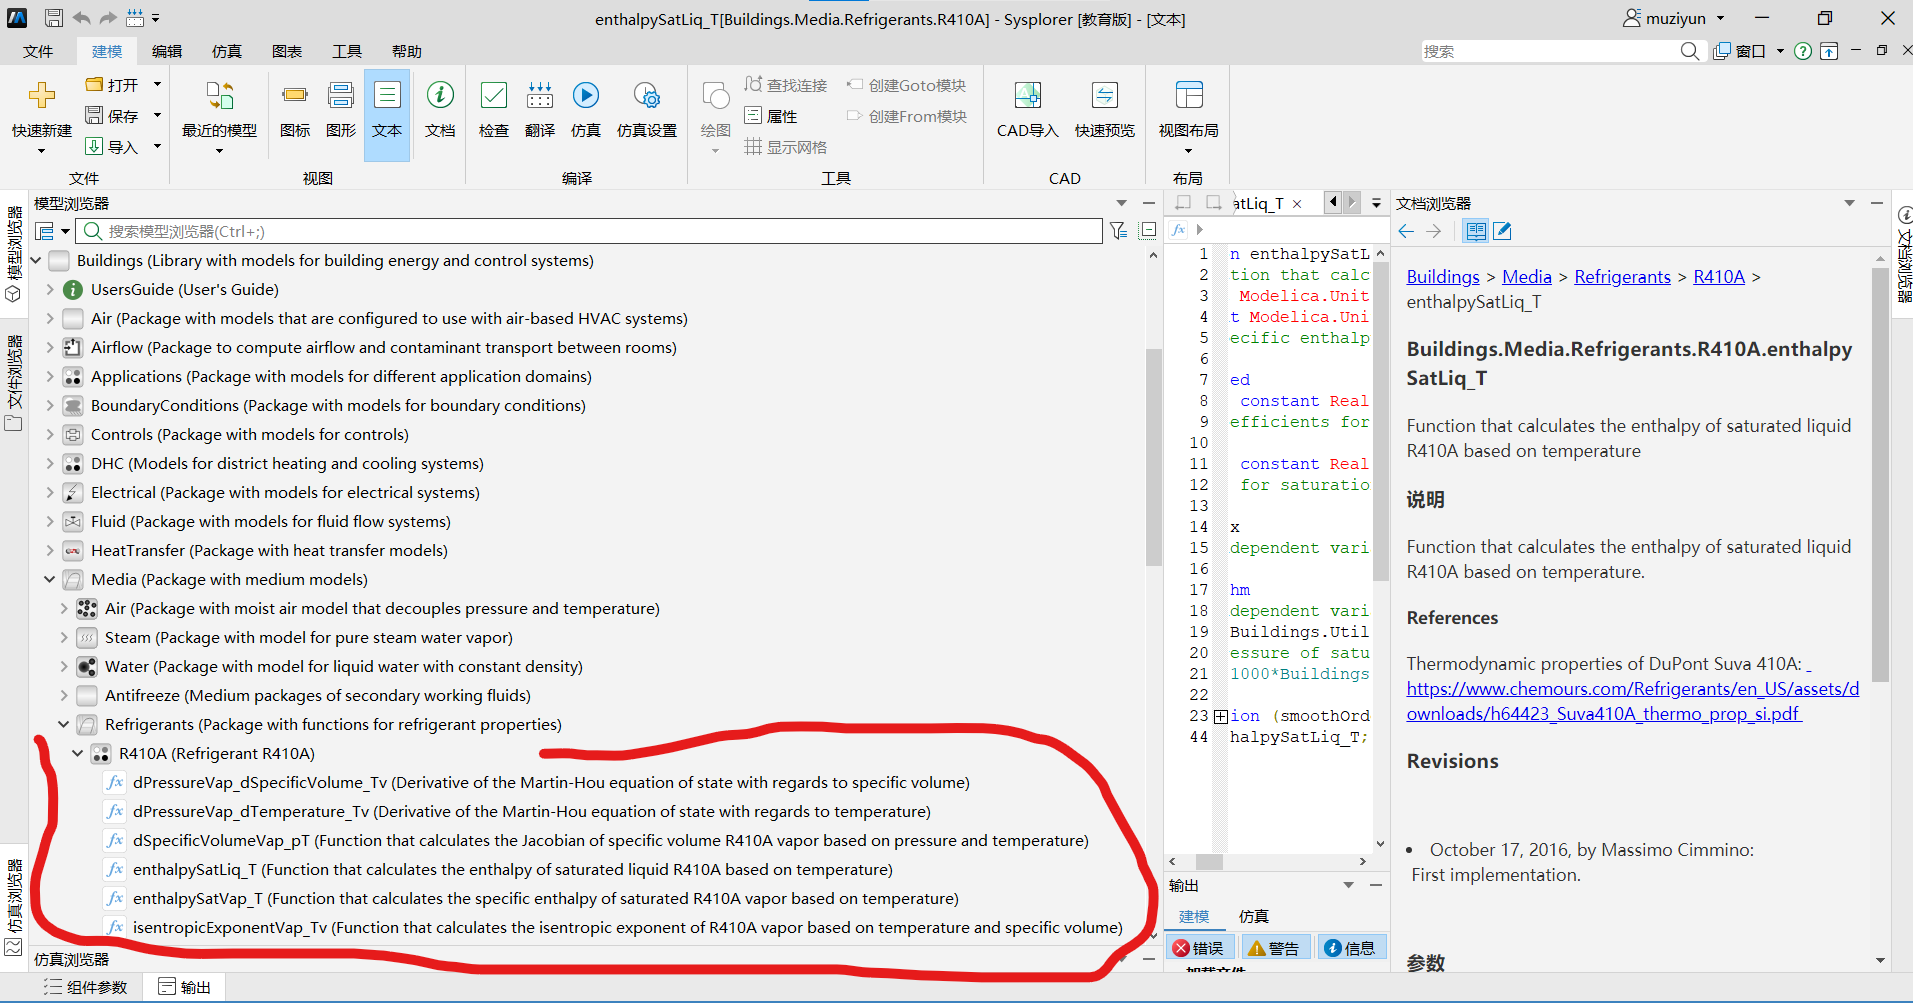Click the model browser search field
Image resolution: width=1913 pixels, height=1003 pixels.
click(x=590, y=231)
